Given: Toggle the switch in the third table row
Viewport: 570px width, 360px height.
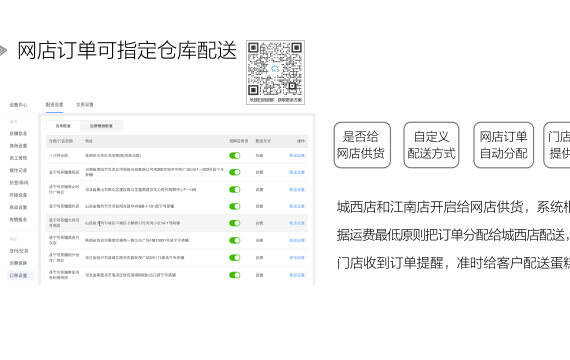Looking at the screenshot, I should (234, 189).
